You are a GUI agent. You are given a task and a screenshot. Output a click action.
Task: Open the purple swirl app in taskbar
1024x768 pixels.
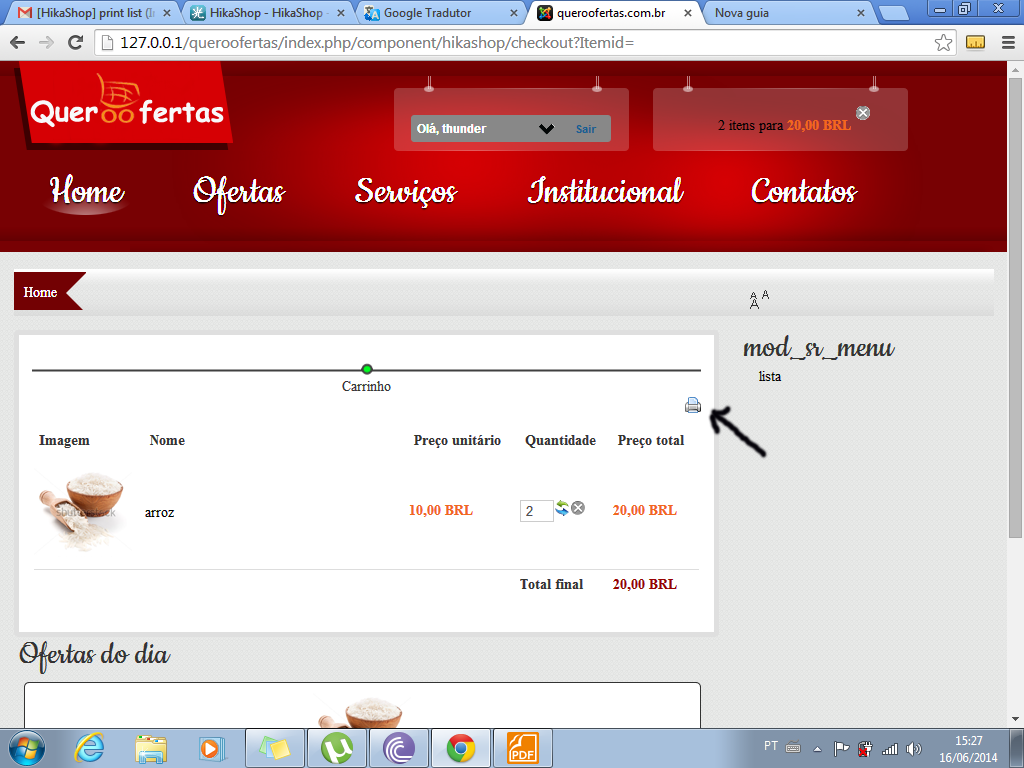tap(398, 748)
